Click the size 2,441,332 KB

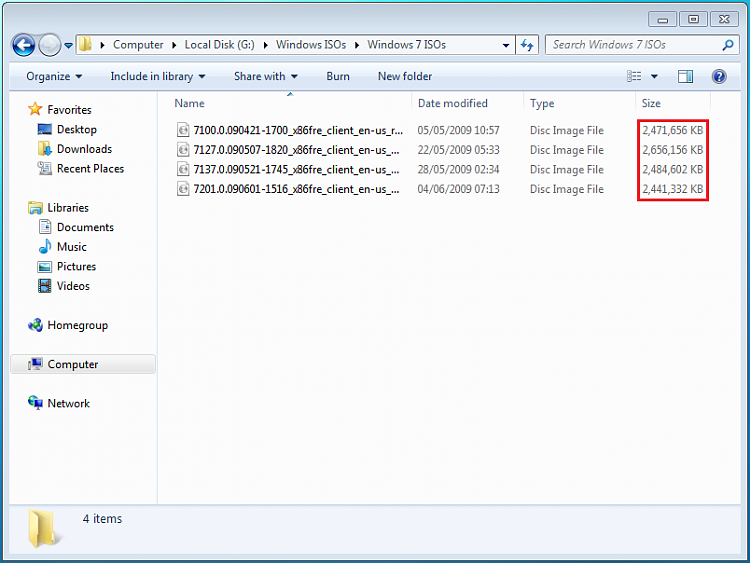click(673, 189)
